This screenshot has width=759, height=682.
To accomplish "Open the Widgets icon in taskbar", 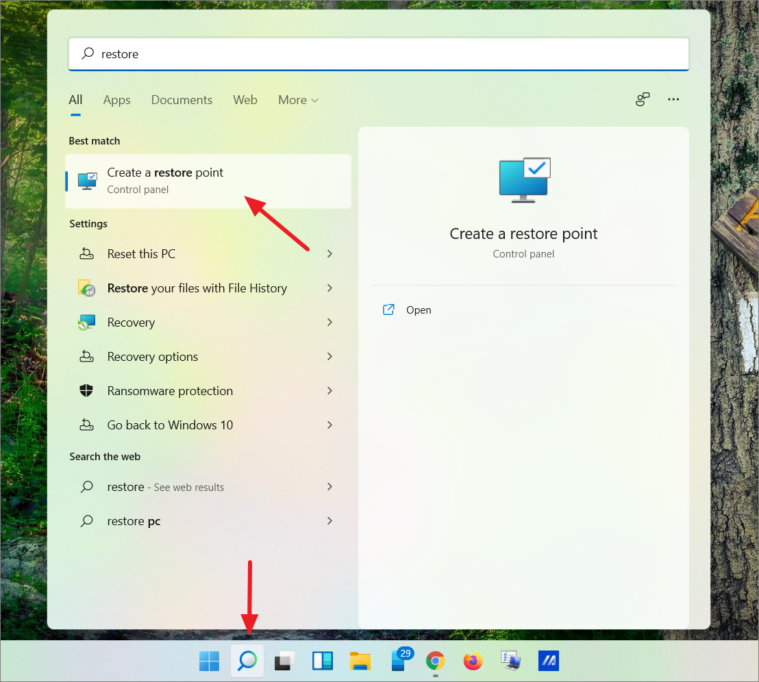I will tap(322, 661).
